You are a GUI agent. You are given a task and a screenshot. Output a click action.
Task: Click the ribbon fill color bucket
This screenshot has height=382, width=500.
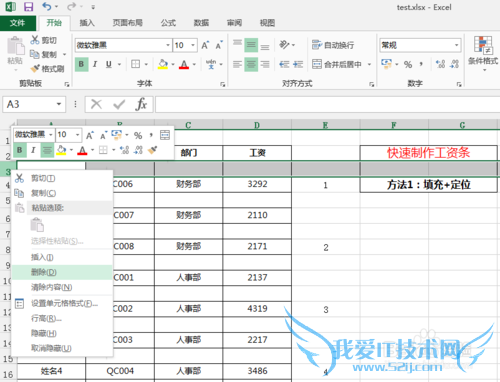pyautogui.click(x=163, y=64)
